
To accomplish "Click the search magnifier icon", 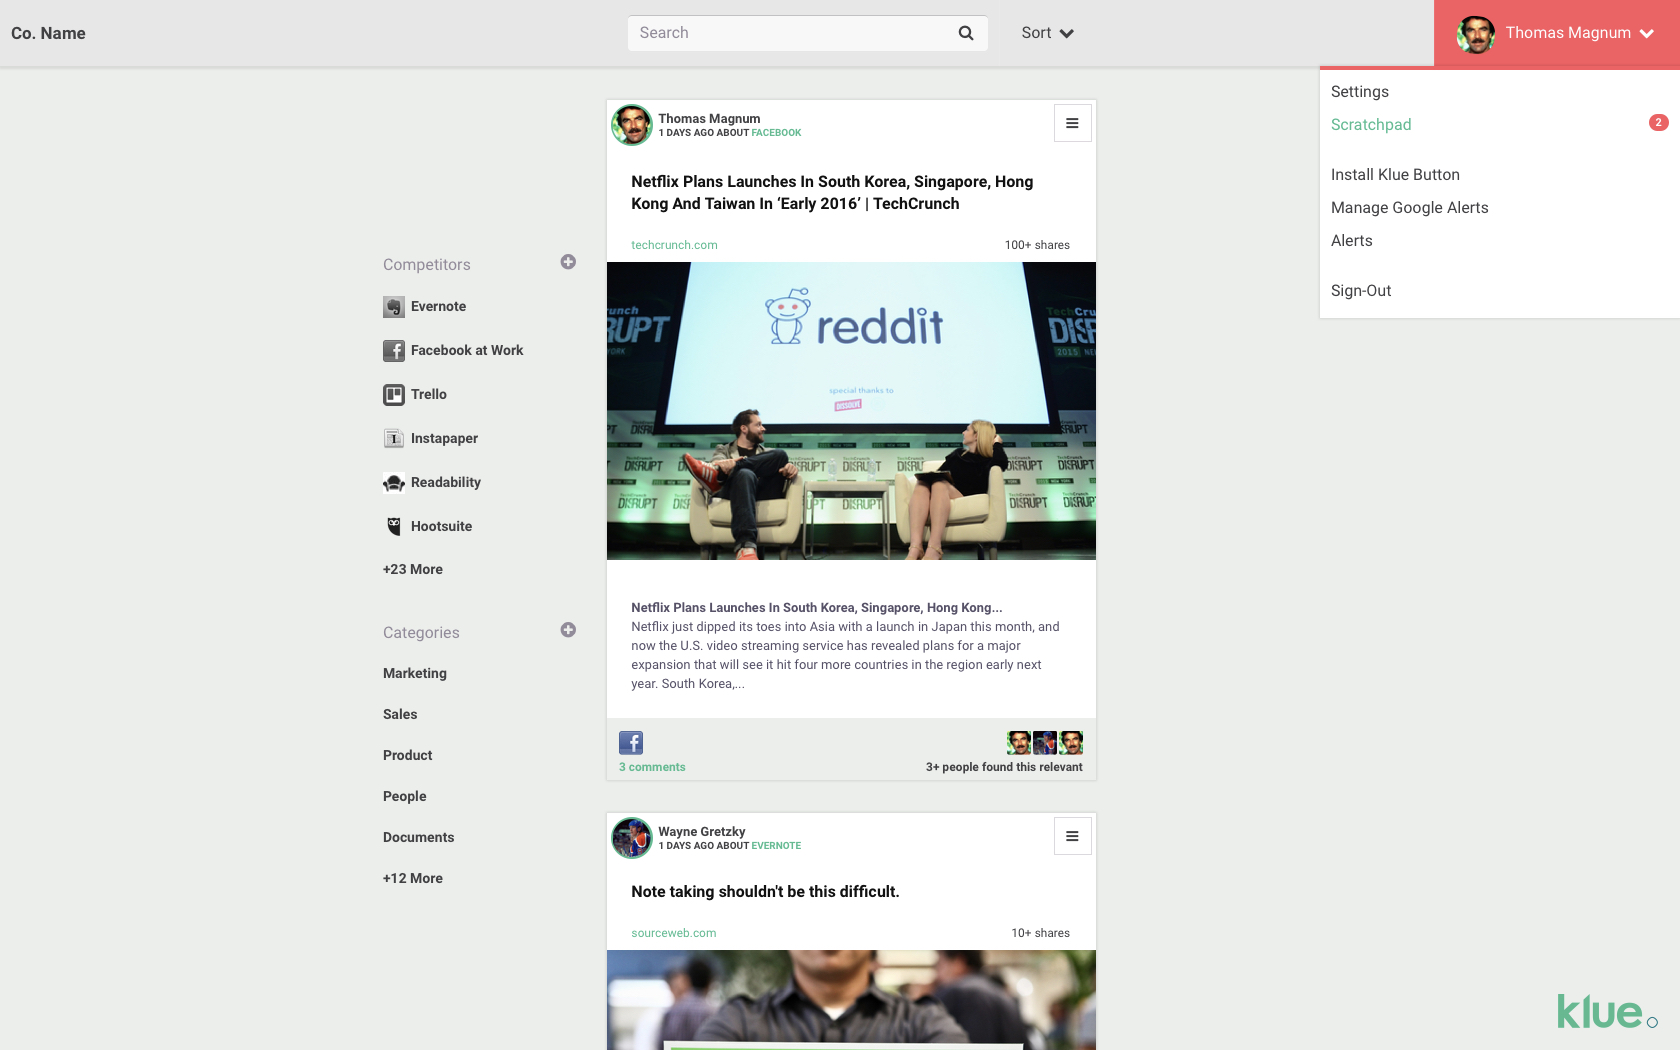I will tap(966, 33).
